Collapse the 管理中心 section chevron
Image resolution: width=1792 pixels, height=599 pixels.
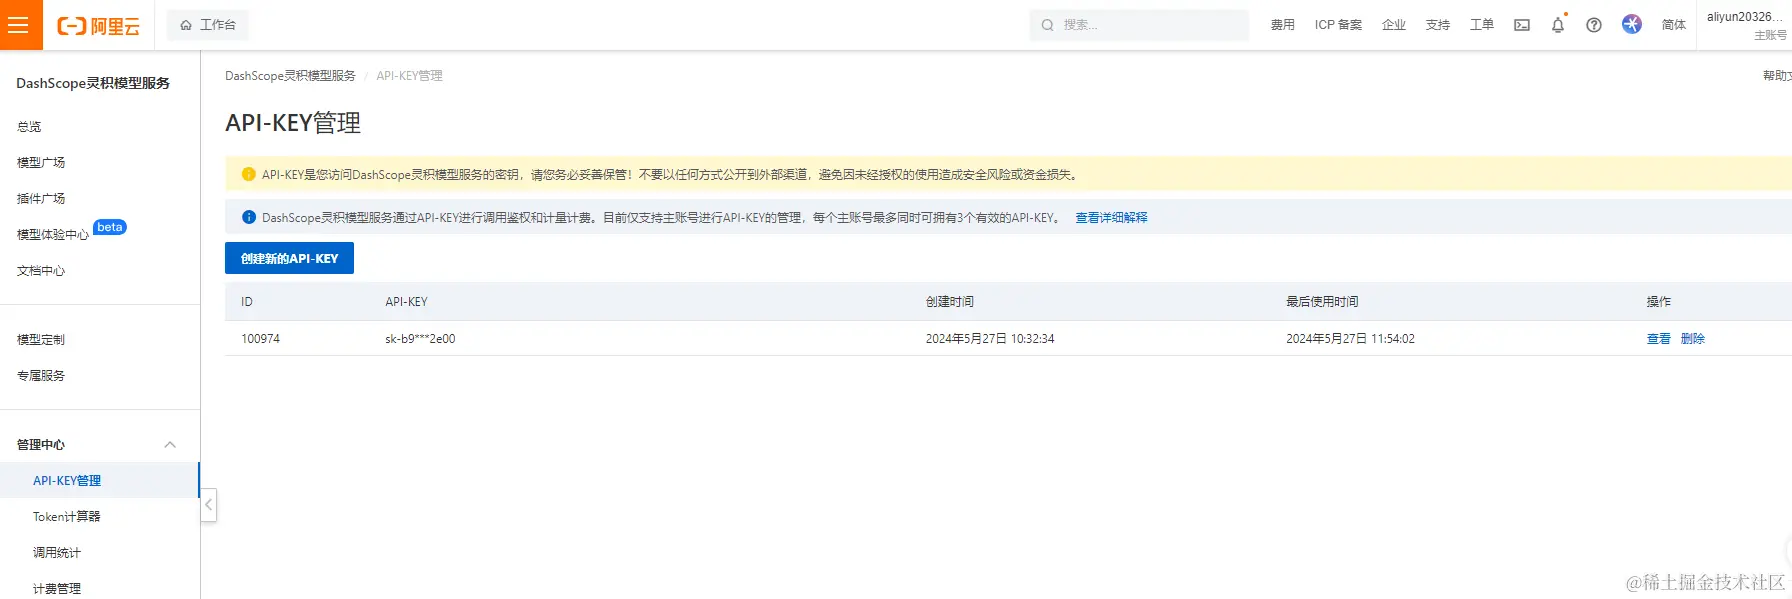coord(170,445)
